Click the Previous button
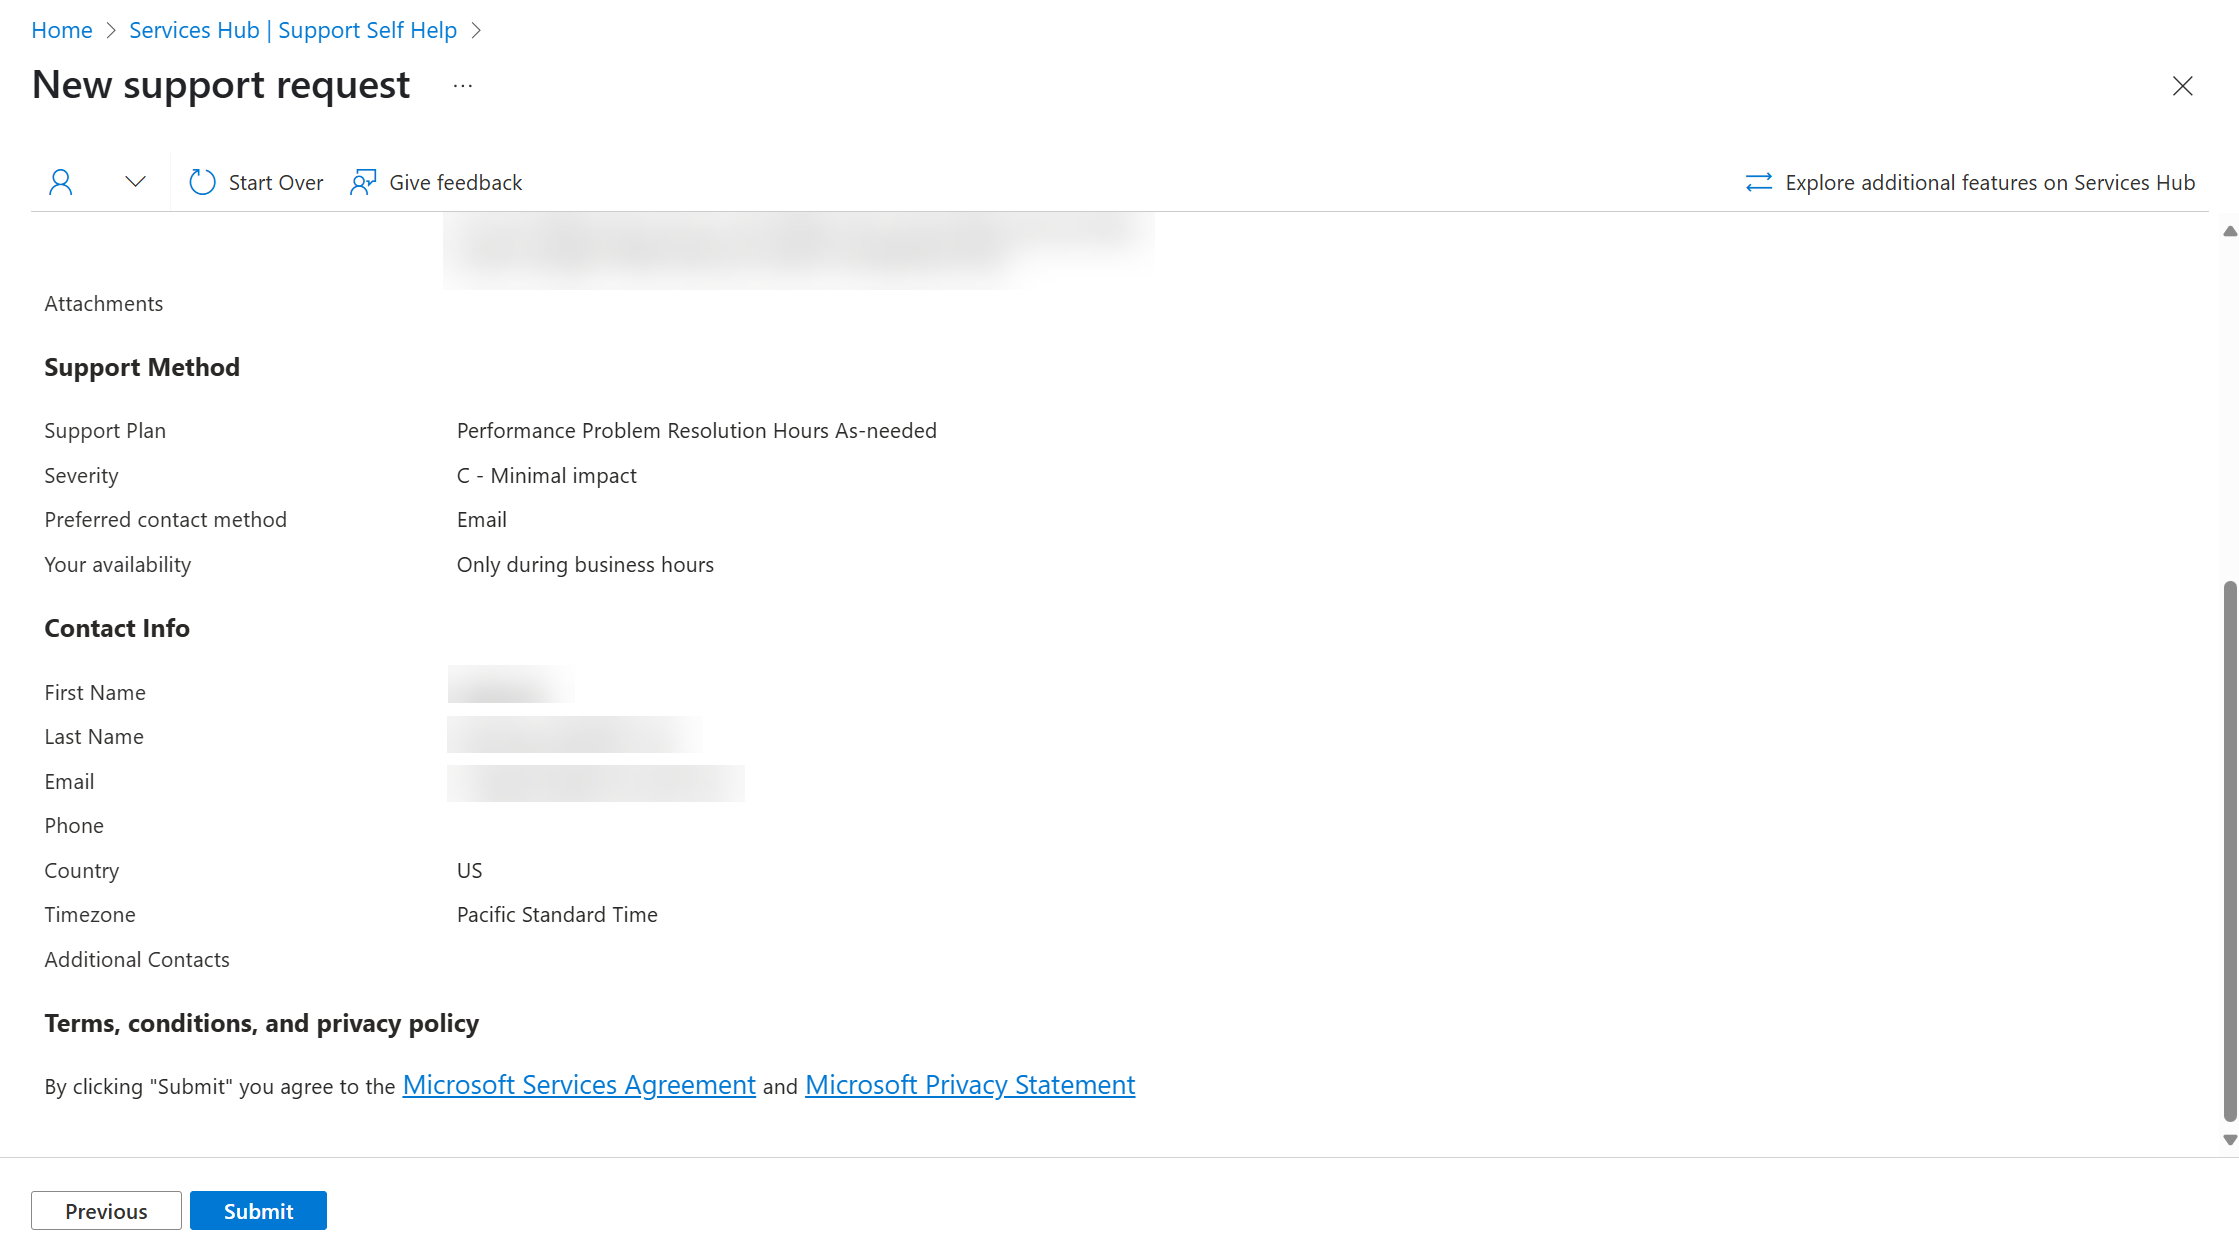The height and width of the screenshot is (1240, 2239). (104, 1211)
